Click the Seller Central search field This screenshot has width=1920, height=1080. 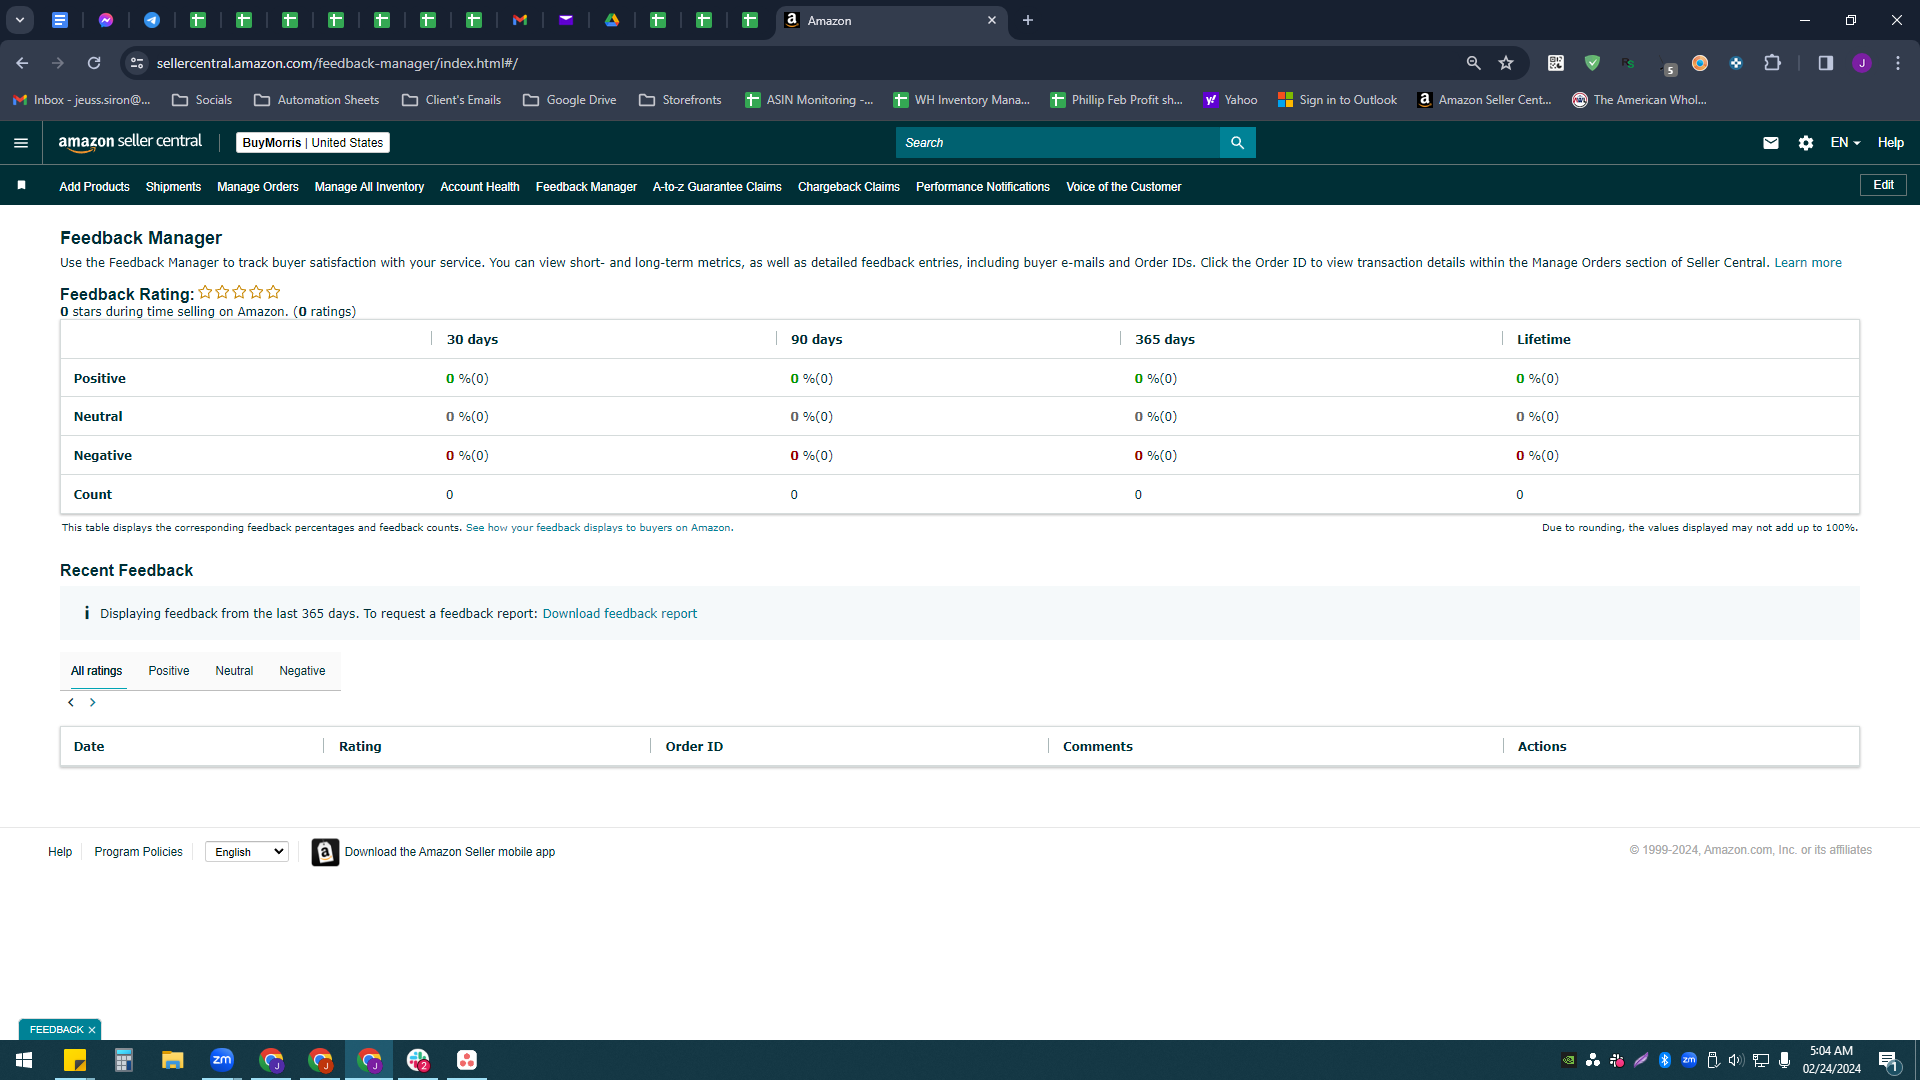[1058, 143]
